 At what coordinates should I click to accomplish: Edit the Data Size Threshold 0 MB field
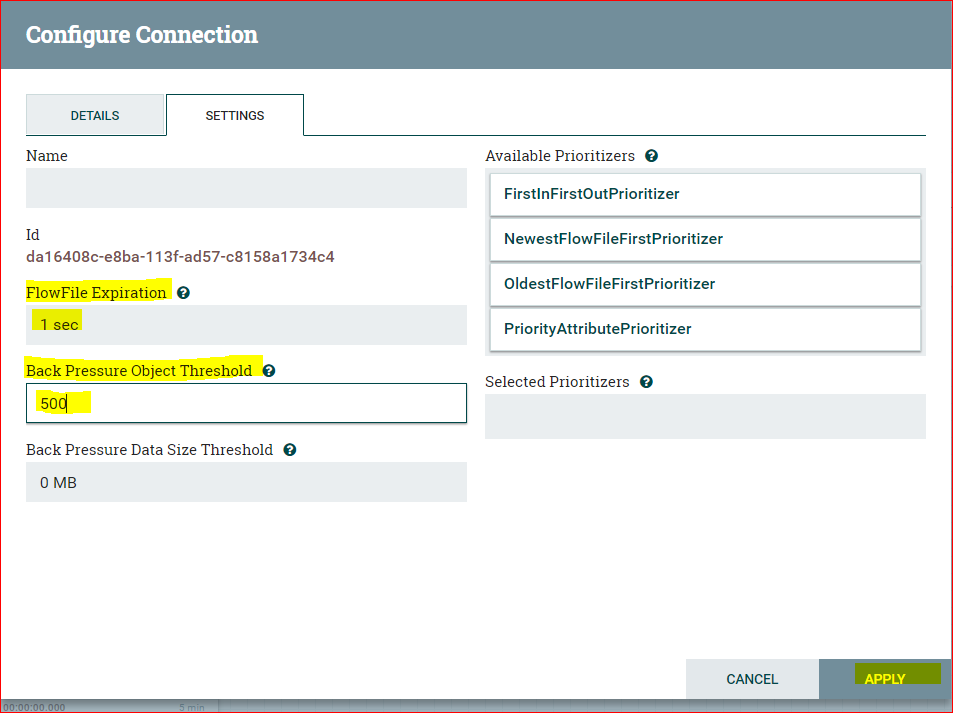click(246, 482)
